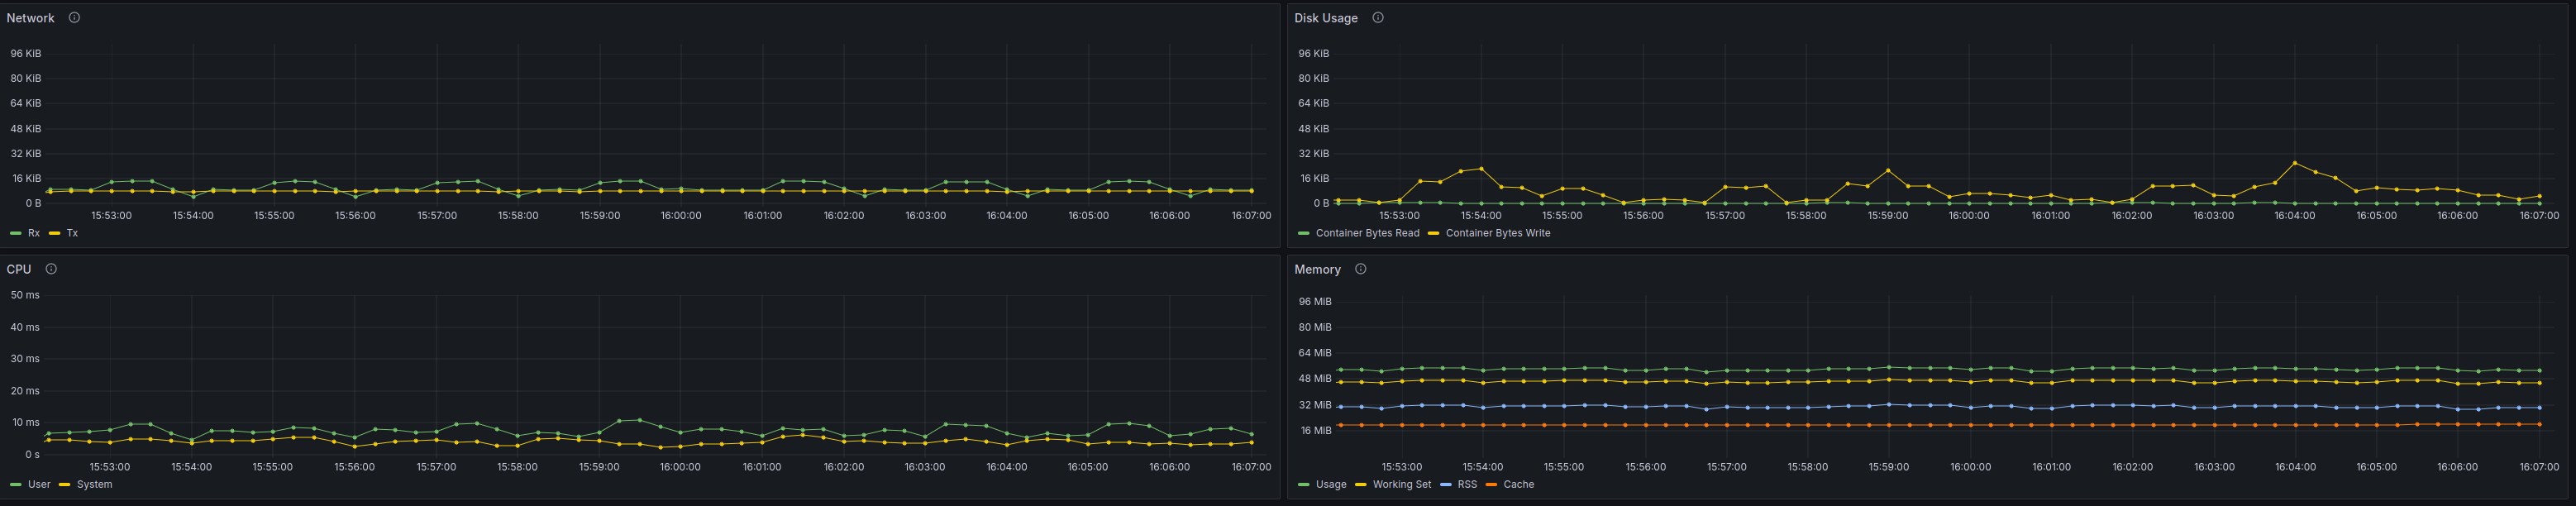
Task: Click the info icon beside the Network title
Action: tap(74, 18)
